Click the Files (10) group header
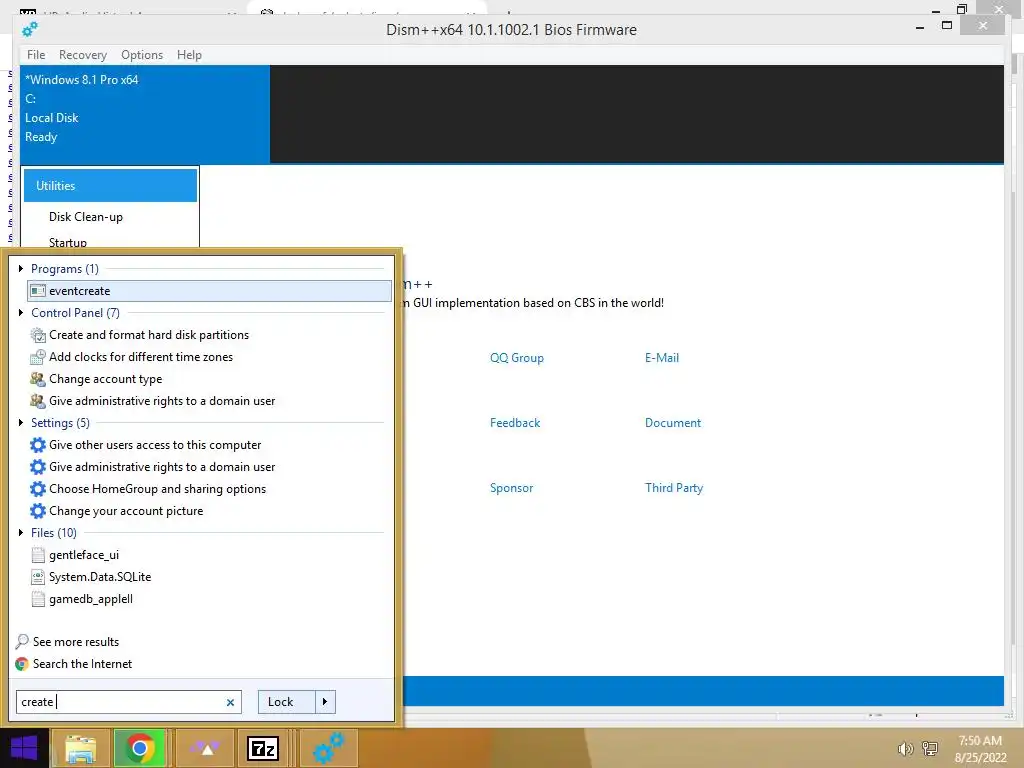This screenshot has width=1024, height=768. (54, 533)
